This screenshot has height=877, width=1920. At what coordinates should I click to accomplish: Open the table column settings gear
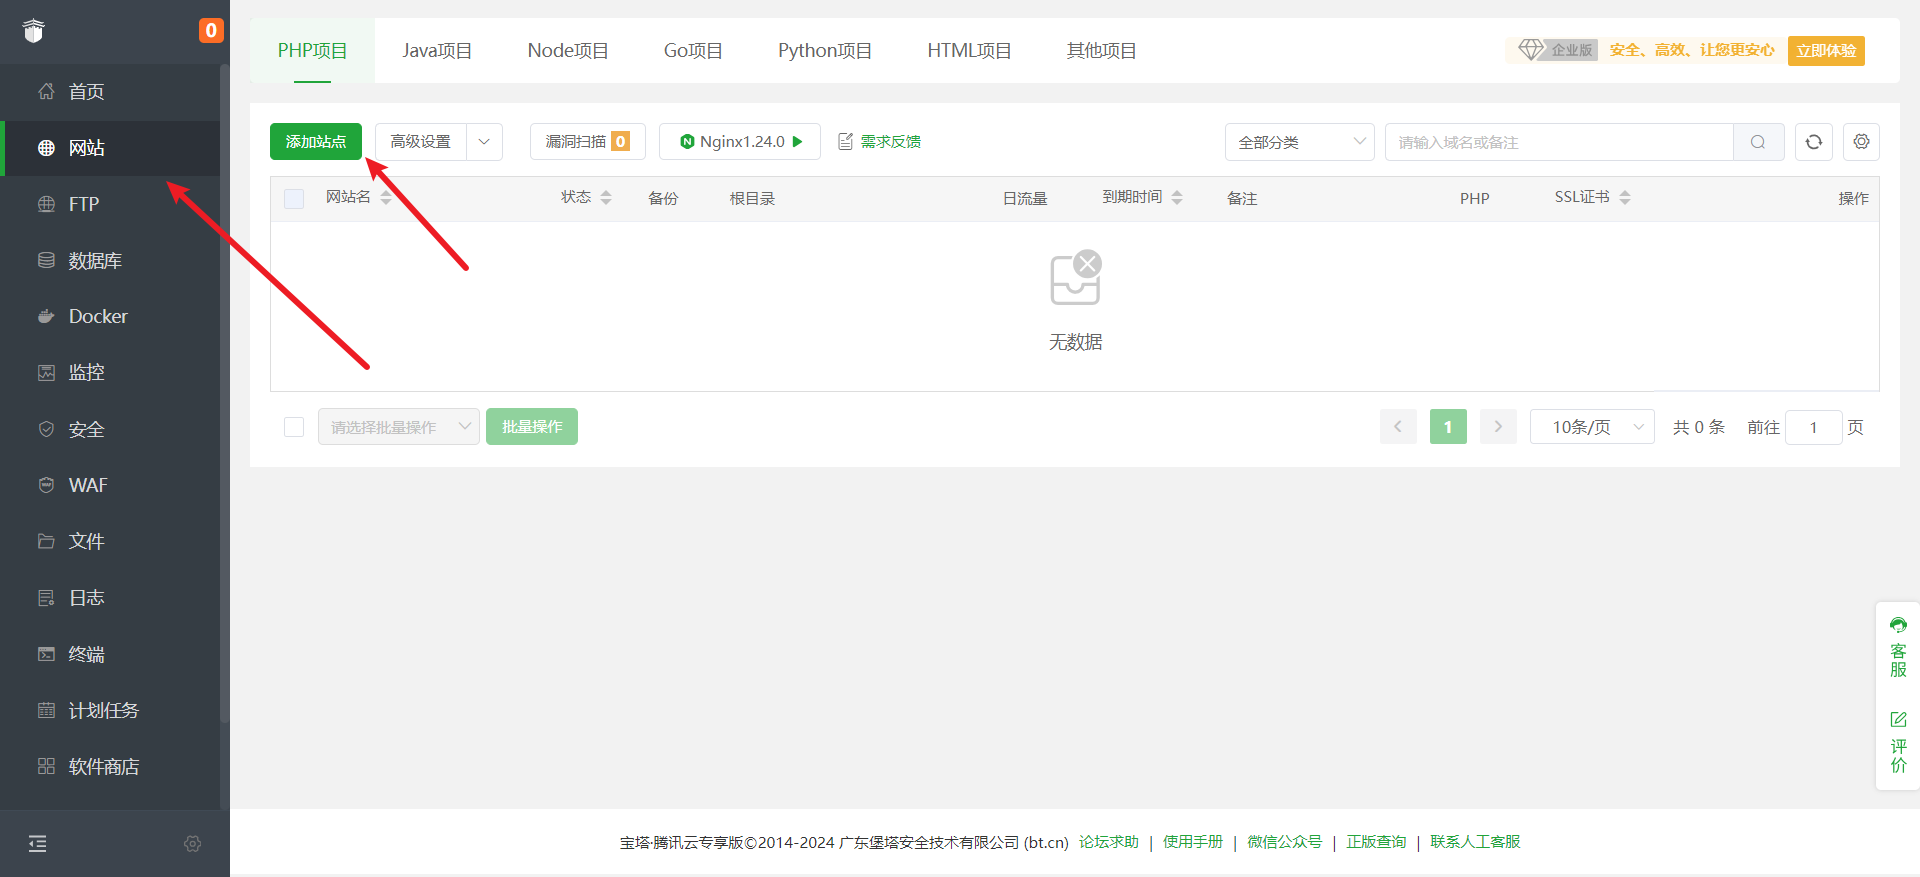click(1861, 142)
